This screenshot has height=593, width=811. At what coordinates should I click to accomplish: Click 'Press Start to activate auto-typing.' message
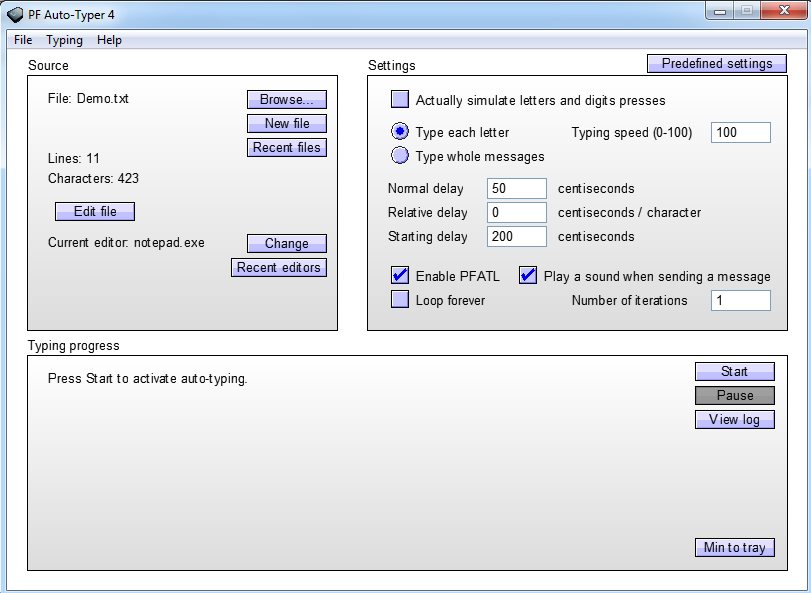(x=147, y=378)
